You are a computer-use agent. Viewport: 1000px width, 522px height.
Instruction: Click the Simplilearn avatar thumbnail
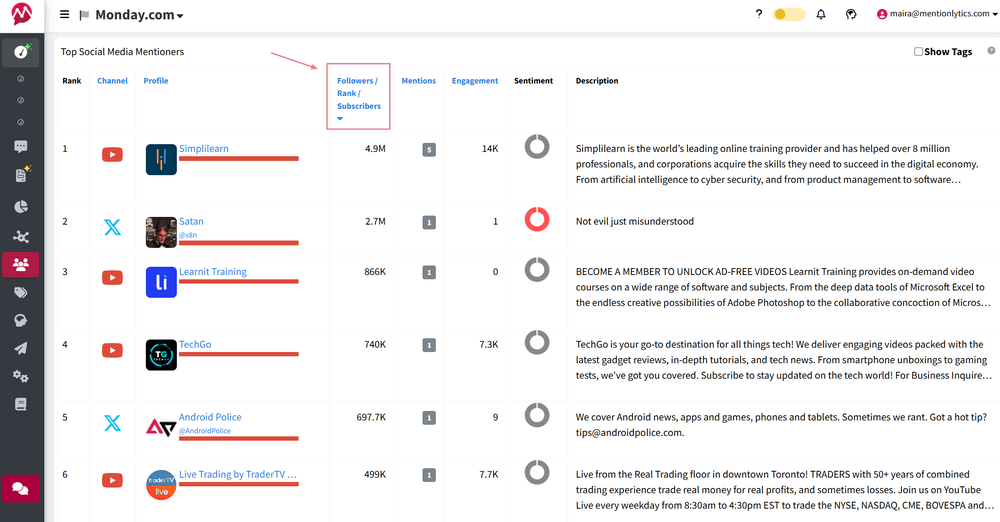(161, 160)
